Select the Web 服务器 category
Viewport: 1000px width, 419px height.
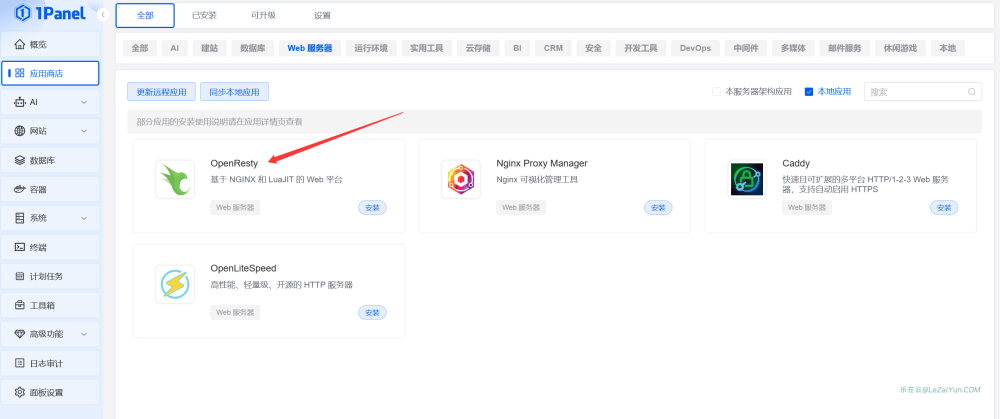coord(310,48)
